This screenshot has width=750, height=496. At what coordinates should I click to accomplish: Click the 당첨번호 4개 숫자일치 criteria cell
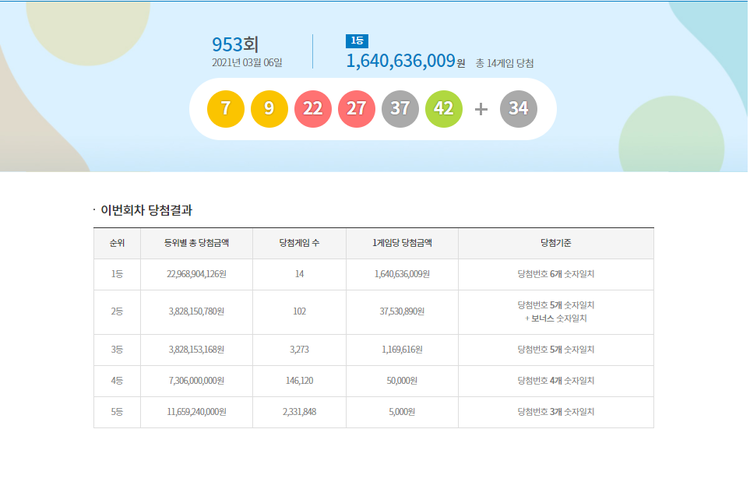[x=556, y=381]
